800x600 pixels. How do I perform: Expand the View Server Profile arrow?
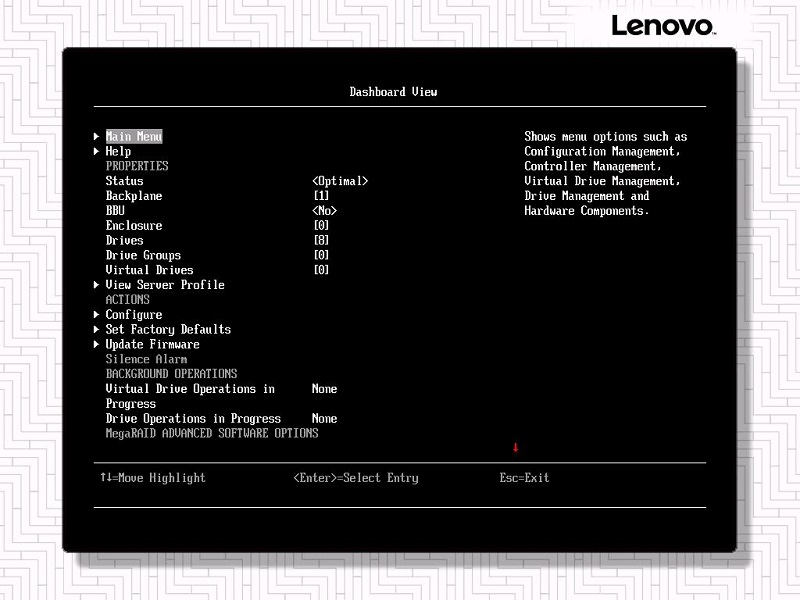tap(96, 285)
